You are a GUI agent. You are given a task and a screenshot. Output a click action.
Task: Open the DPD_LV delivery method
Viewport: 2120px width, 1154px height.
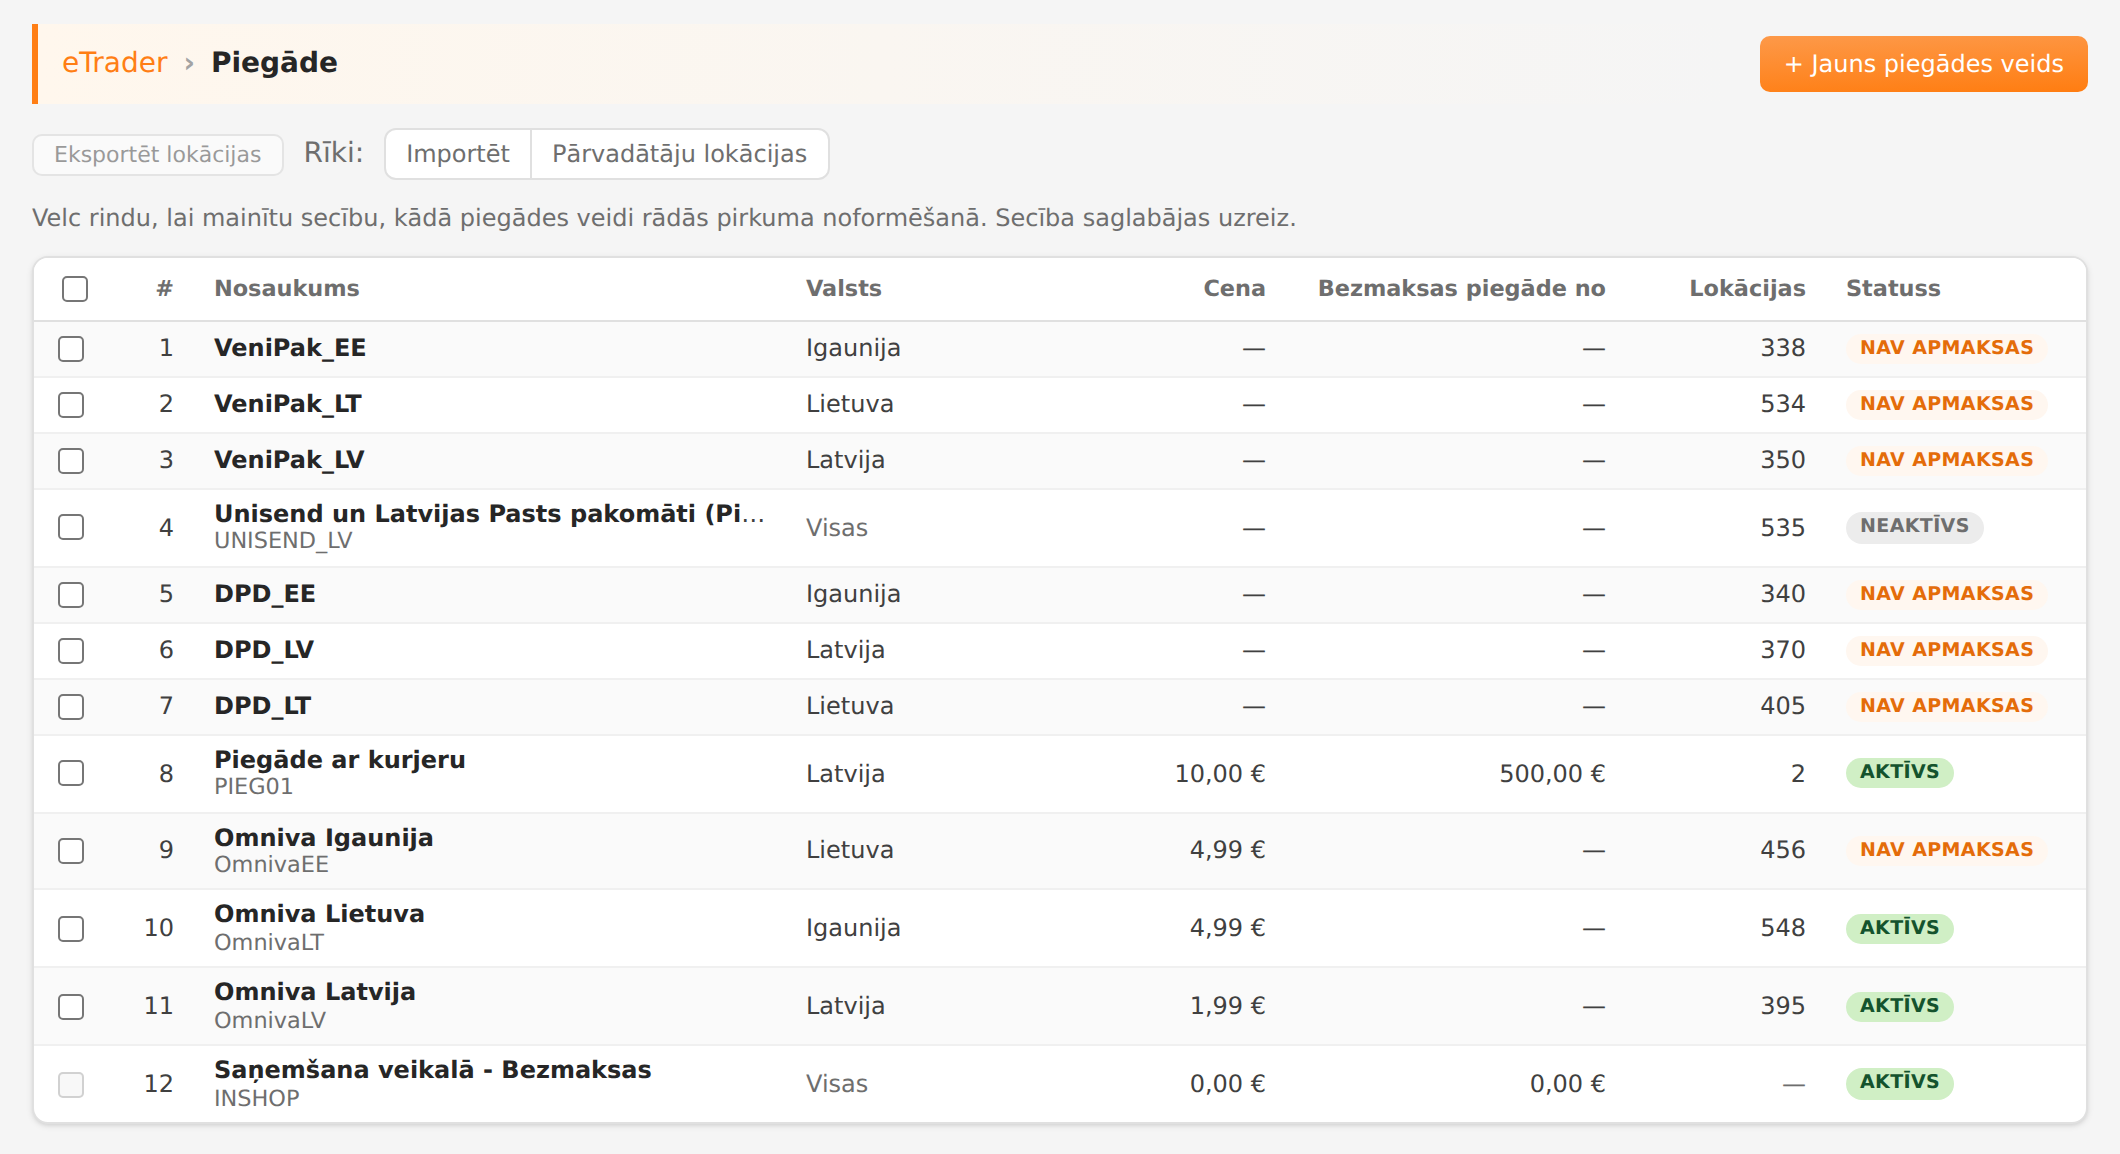[264, 650]
